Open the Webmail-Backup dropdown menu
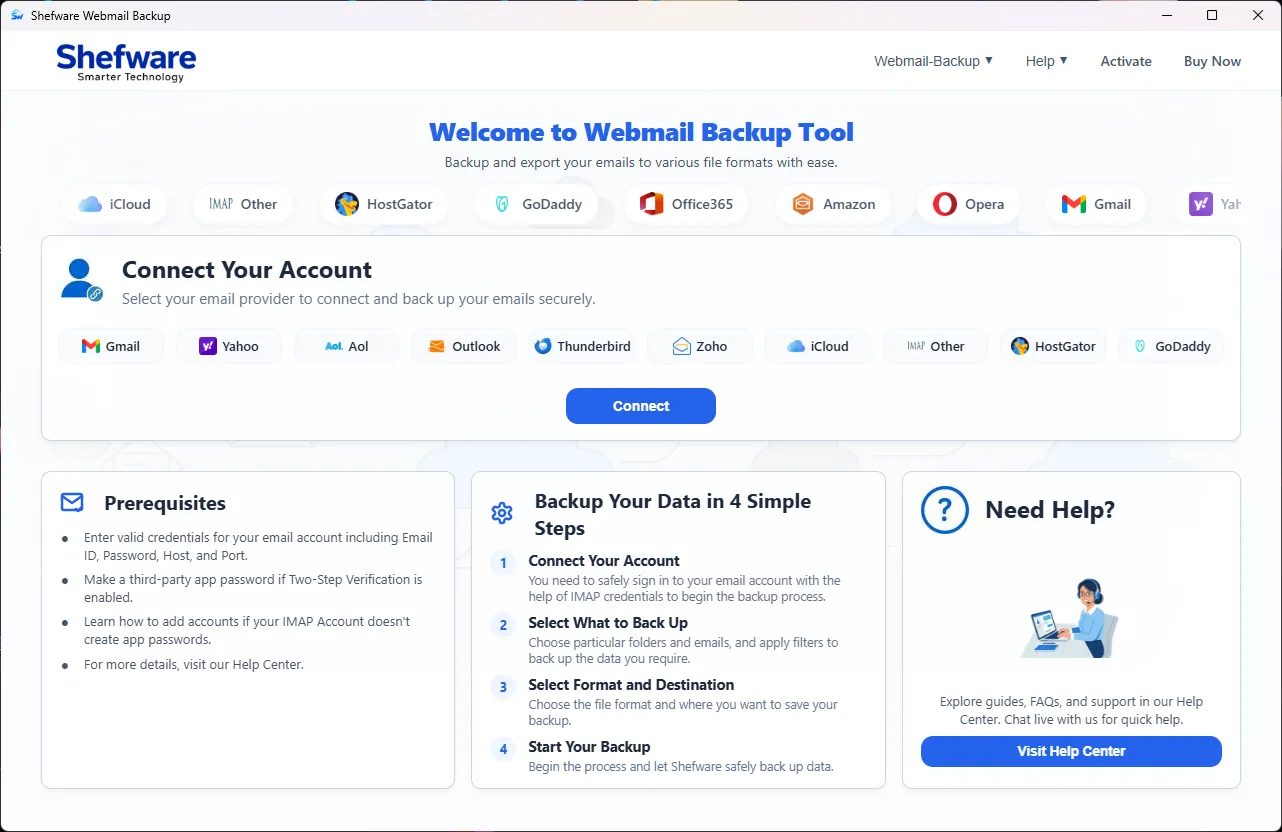The width and height of the screenshot is (1282, 832). [933, 61]
